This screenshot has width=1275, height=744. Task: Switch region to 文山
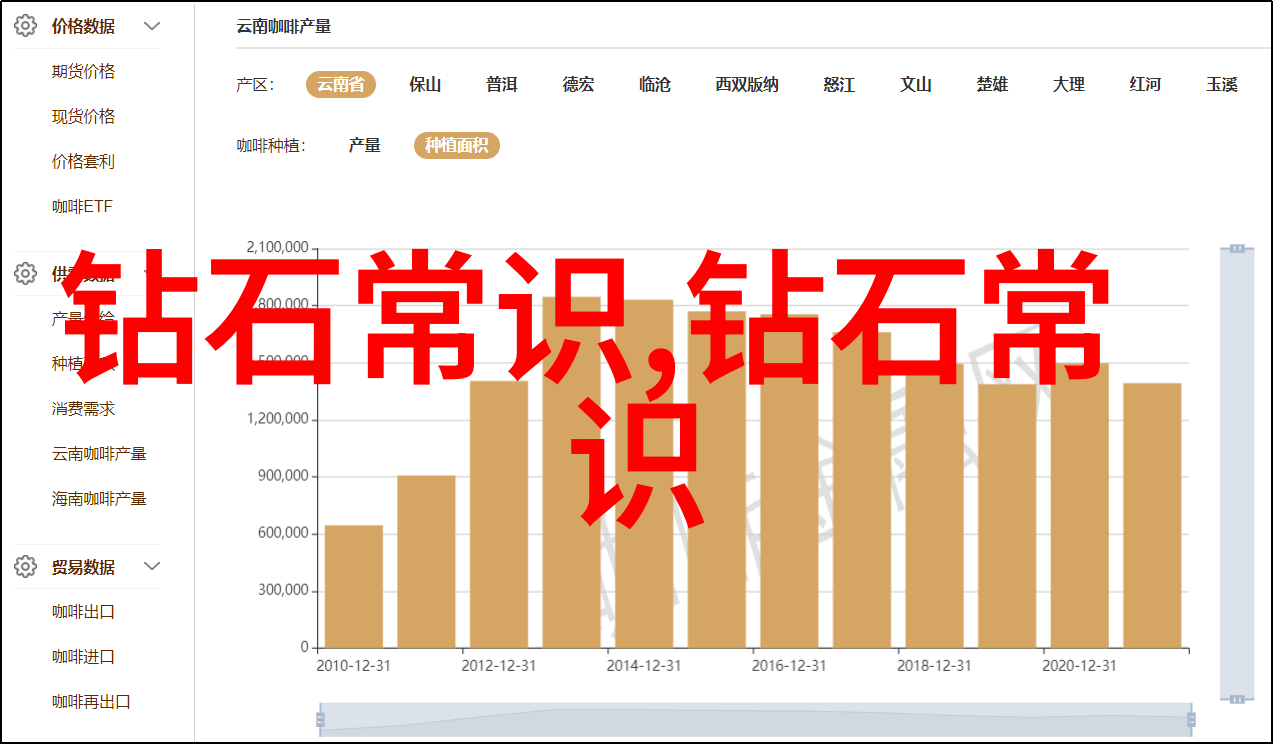pos(916,85)
